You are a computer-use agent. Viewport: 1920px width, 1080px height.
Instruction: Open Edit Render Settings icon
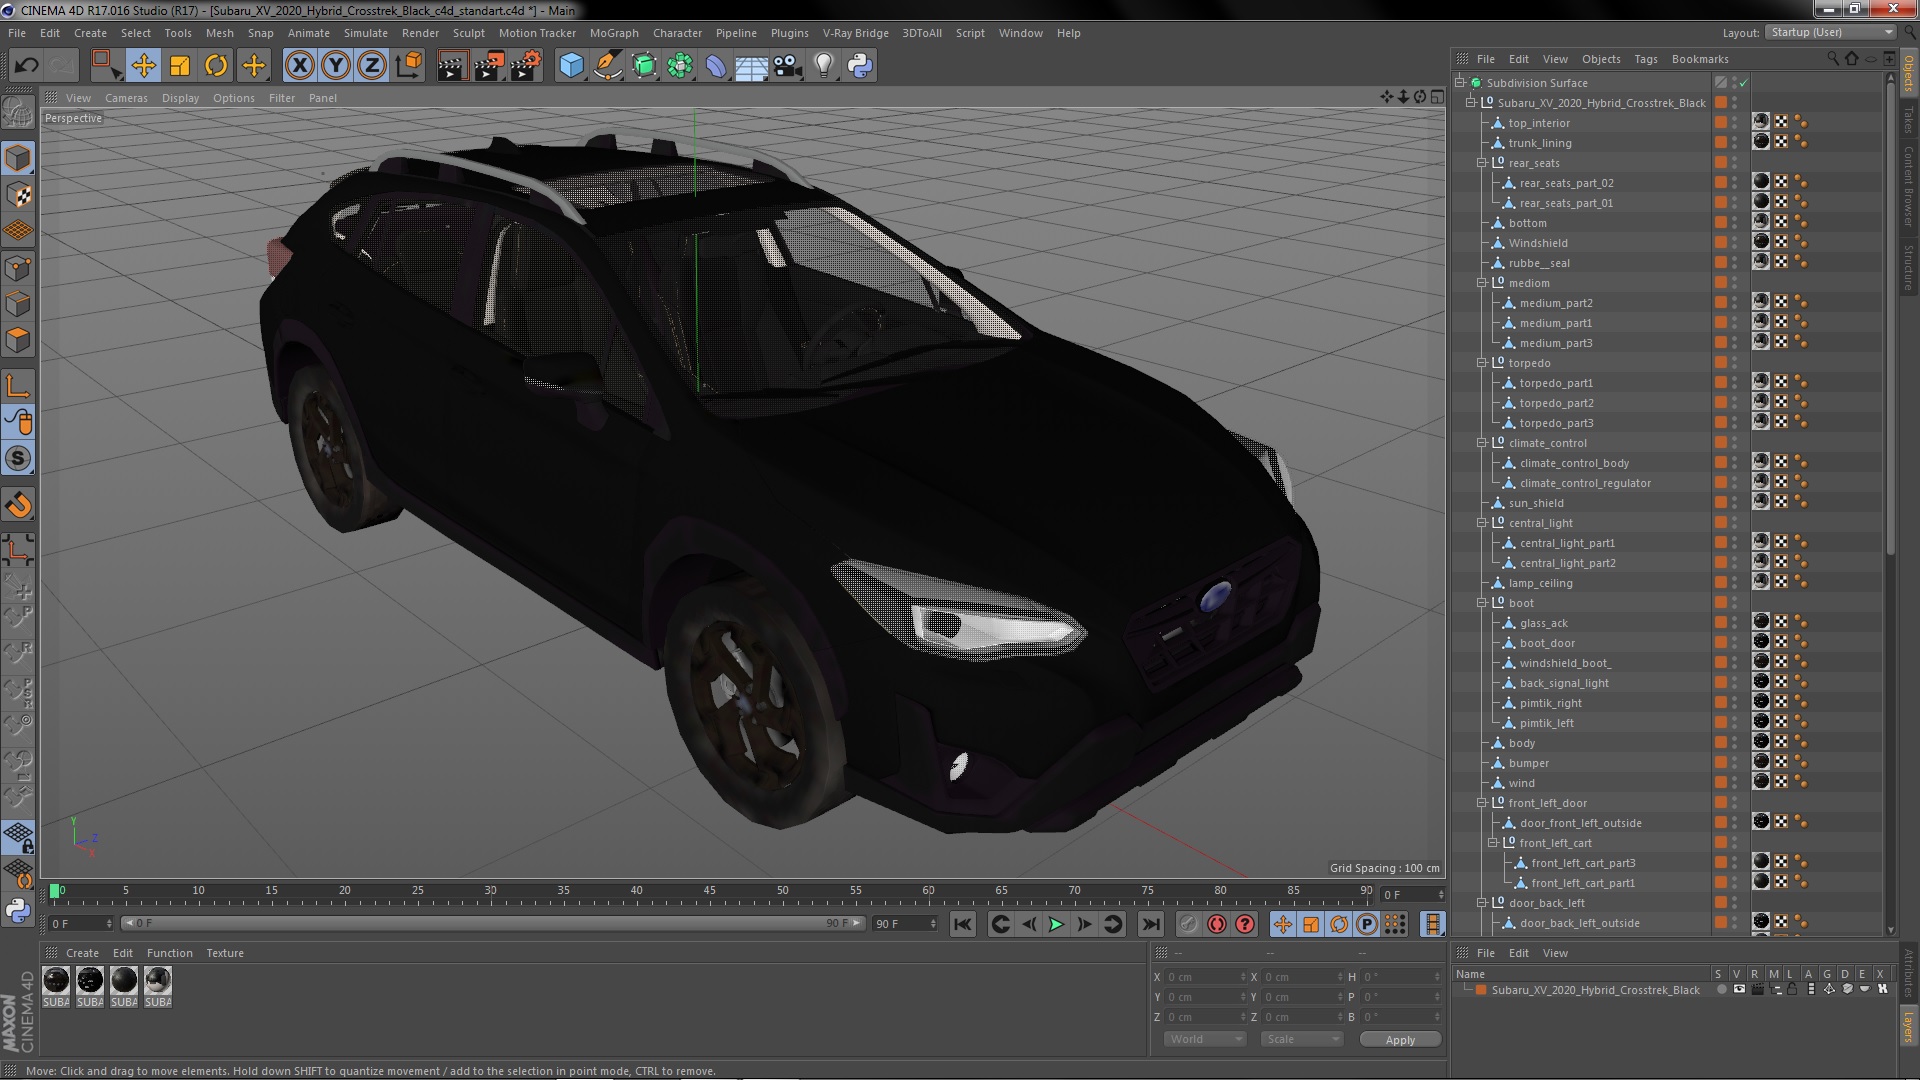pyautogui.click(x=525, y=66)
